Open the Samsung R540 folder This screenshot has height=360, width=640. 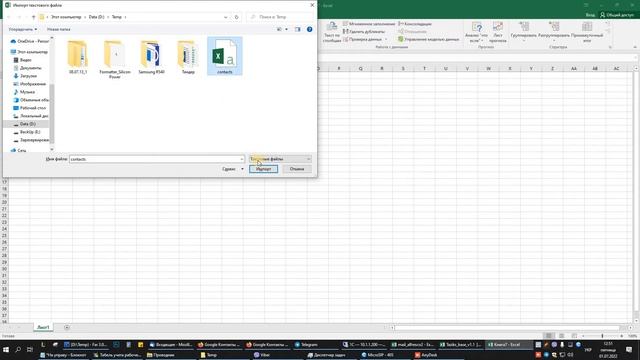click(151, 57)
